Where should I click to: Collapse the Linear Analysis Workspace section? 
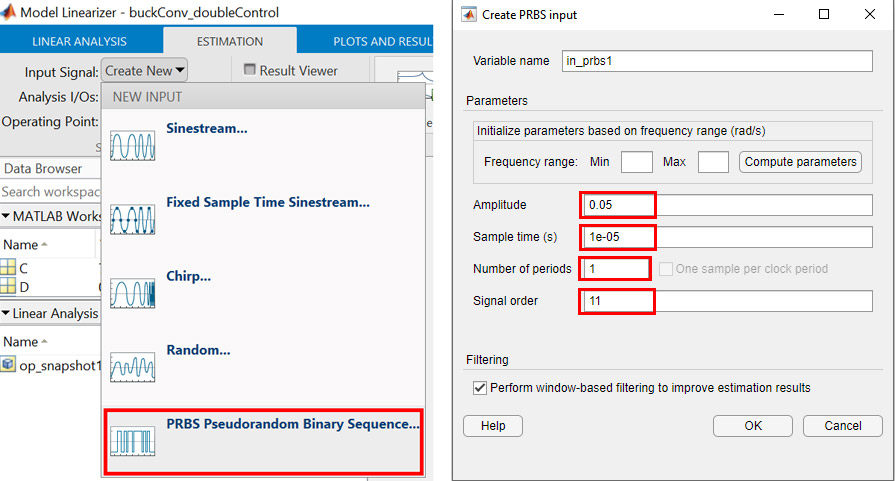tap(6, 314)
